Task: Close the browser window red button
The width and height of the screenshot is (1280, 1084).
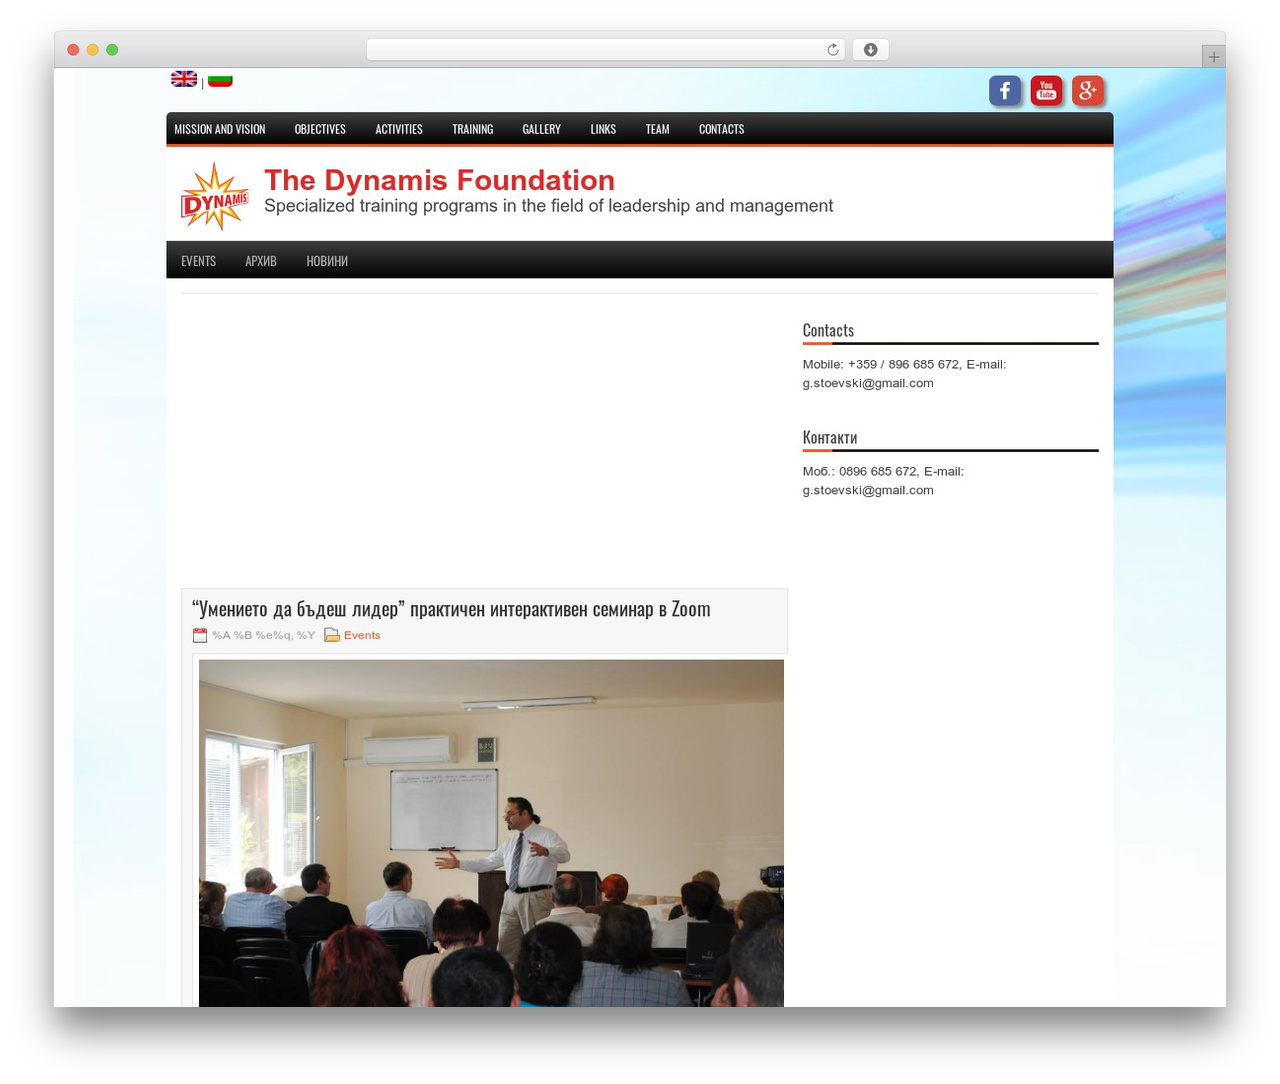Action: (x=73, y=50)
